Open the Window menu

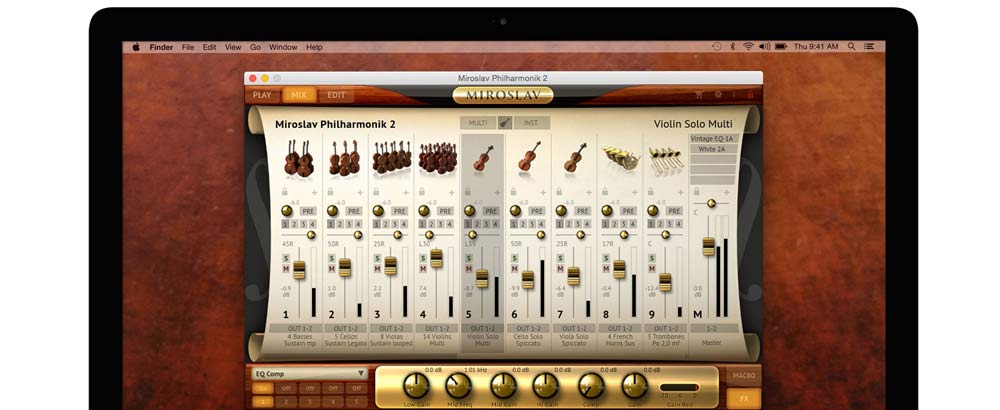tap(283, 47)
